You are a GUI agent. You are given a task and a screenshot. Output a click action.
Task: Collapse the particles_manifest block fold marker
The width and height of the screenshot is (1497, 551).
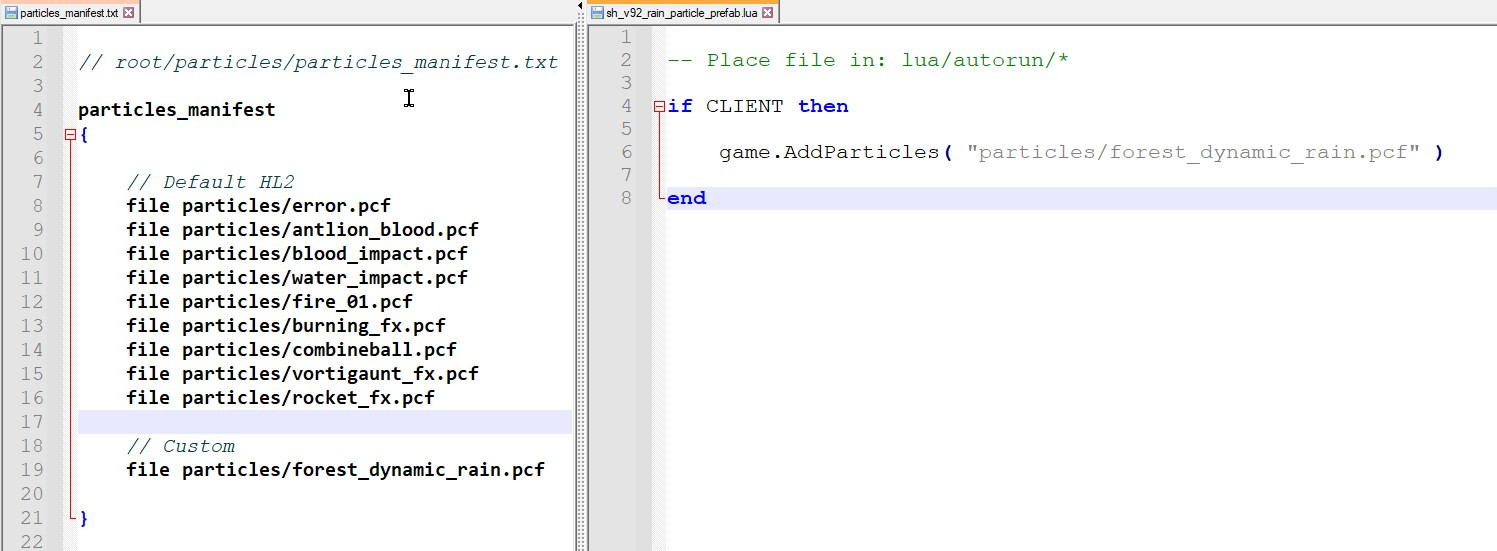pyautogui.click(x=70, y=134)
